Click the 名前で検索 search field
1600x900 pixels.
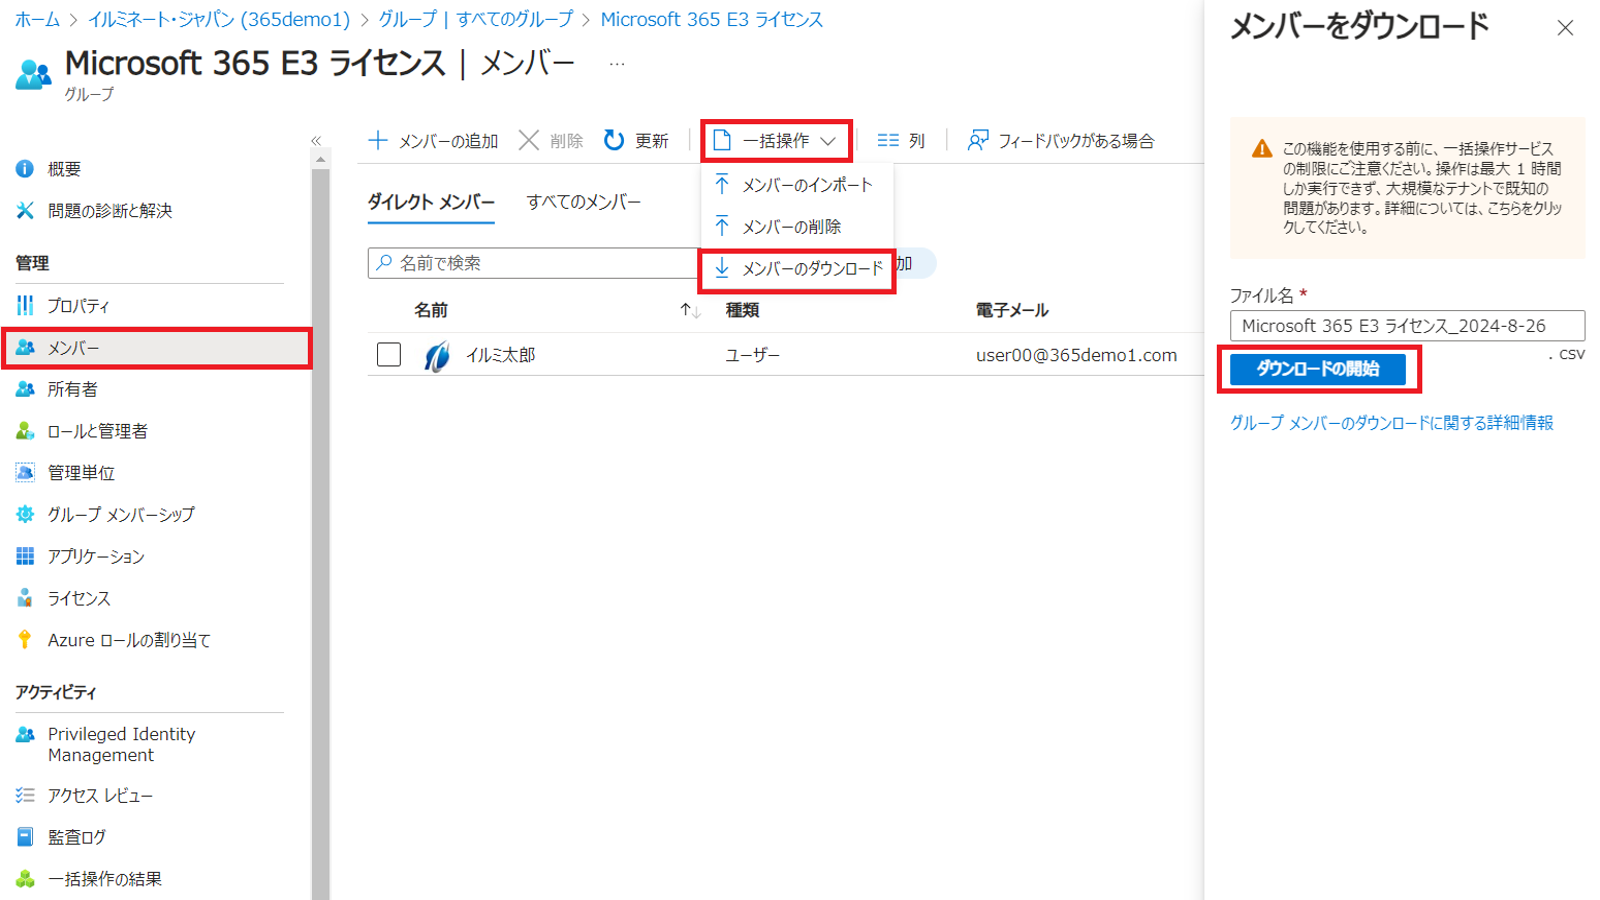pos(534,263)
